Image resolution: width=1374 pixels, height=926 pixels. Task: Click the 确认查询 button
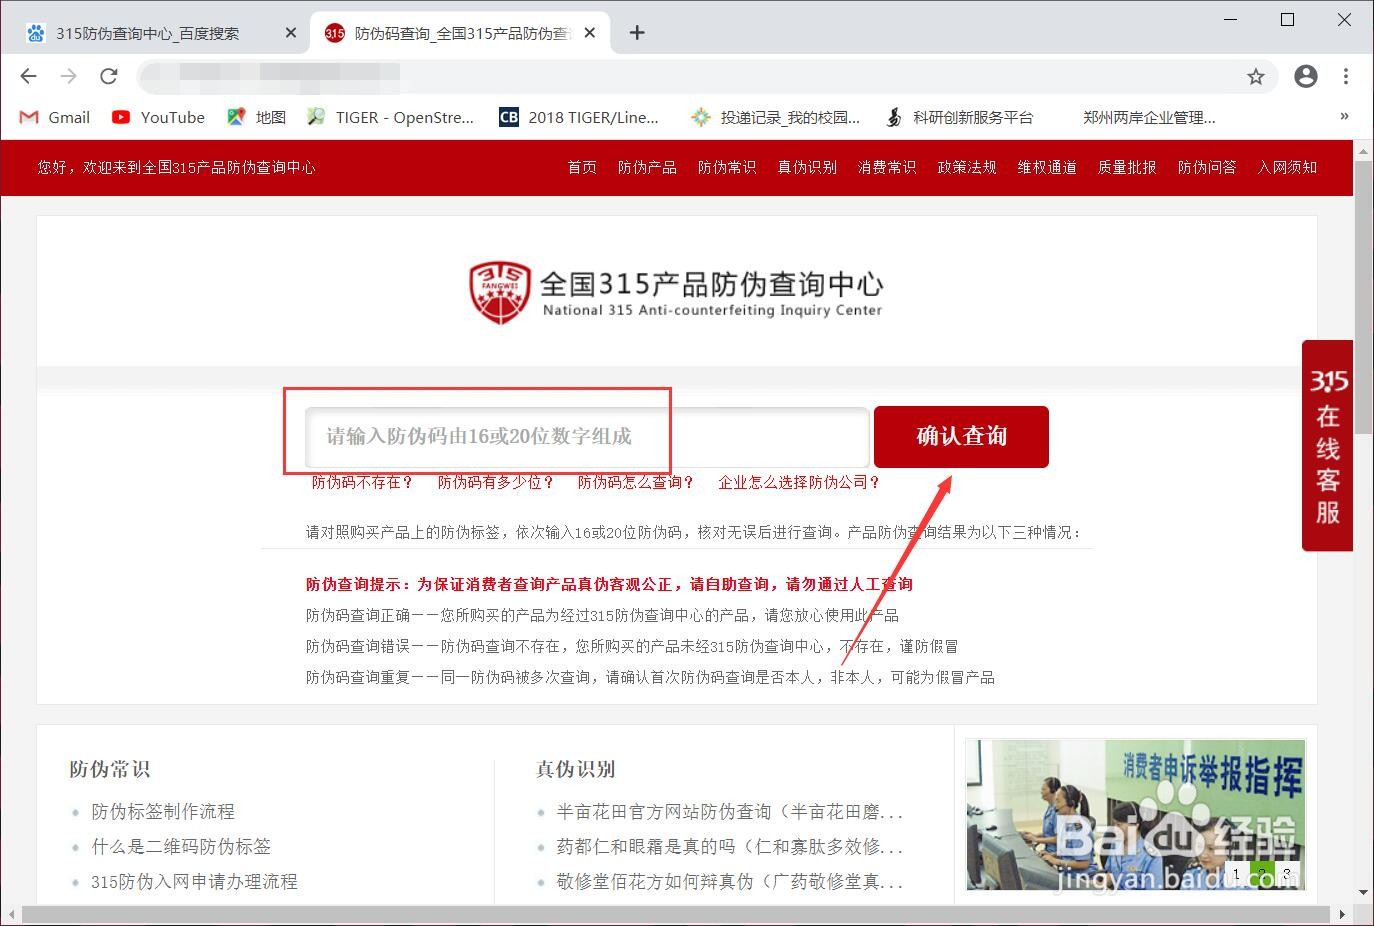tap(961, 437)
